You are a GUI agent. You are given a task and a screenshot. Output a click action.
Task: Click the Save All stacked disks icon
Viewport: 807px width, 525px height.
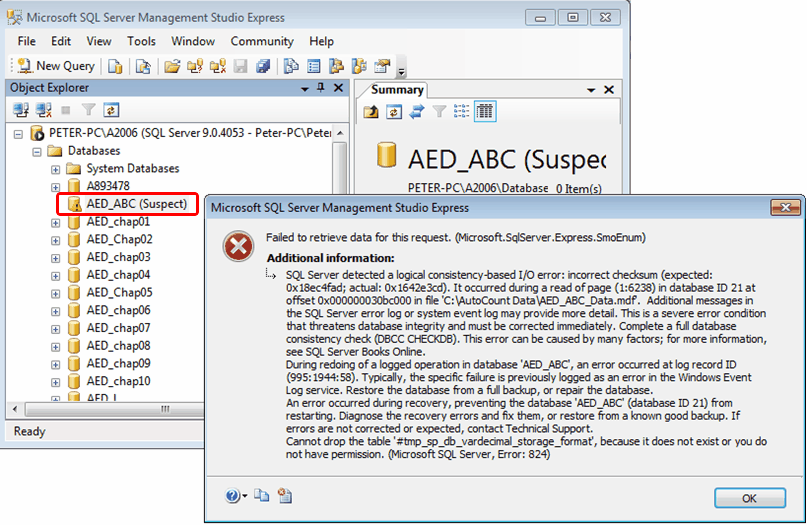[263, 66]
